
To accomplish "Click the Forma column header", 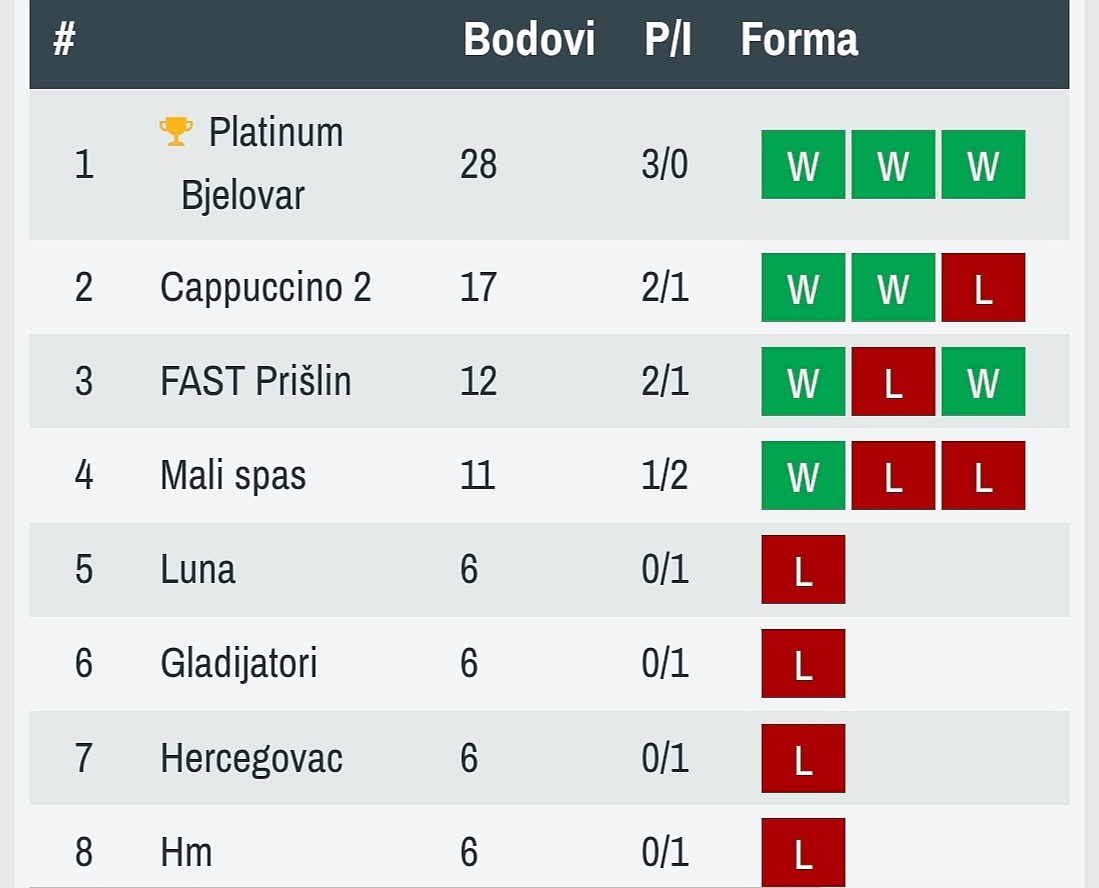I will [799, 39].
